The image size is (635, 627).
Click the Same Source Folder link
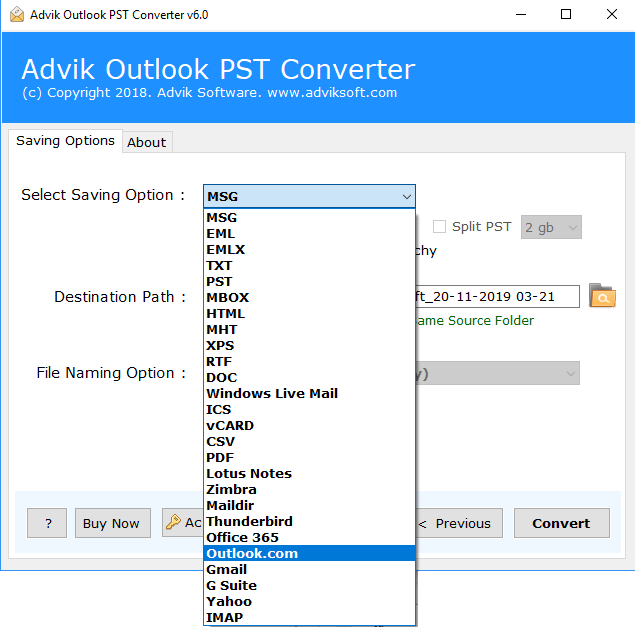(475, 320)
